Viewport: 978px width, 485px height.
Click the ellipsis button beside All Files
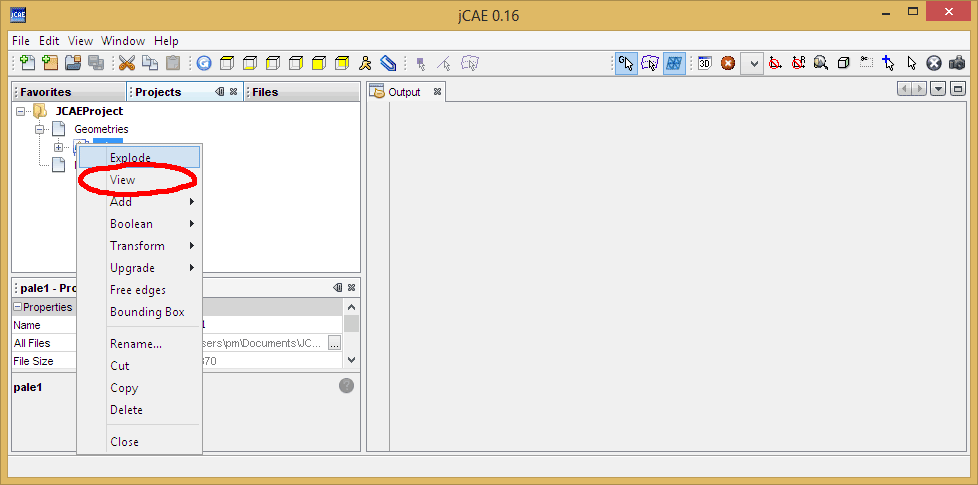click(x=334, y=343)
